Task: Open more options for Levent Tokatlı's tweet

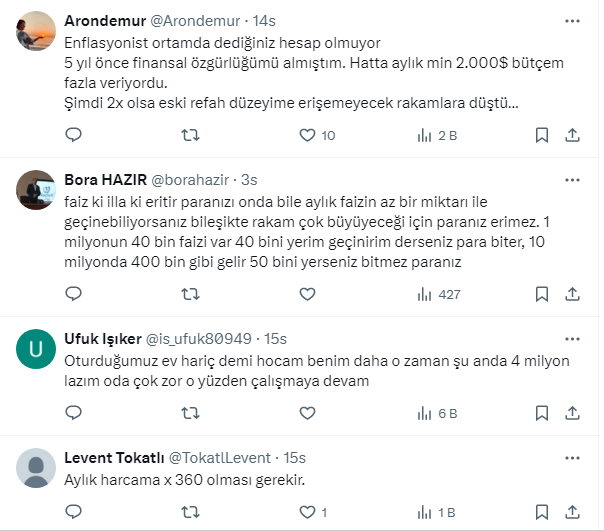Action: [x=571, y=457]
